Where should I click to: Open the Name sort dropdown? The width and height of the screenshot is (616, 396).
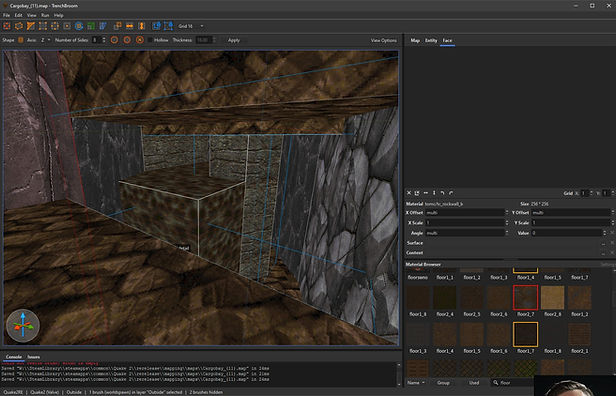[416, 383]
